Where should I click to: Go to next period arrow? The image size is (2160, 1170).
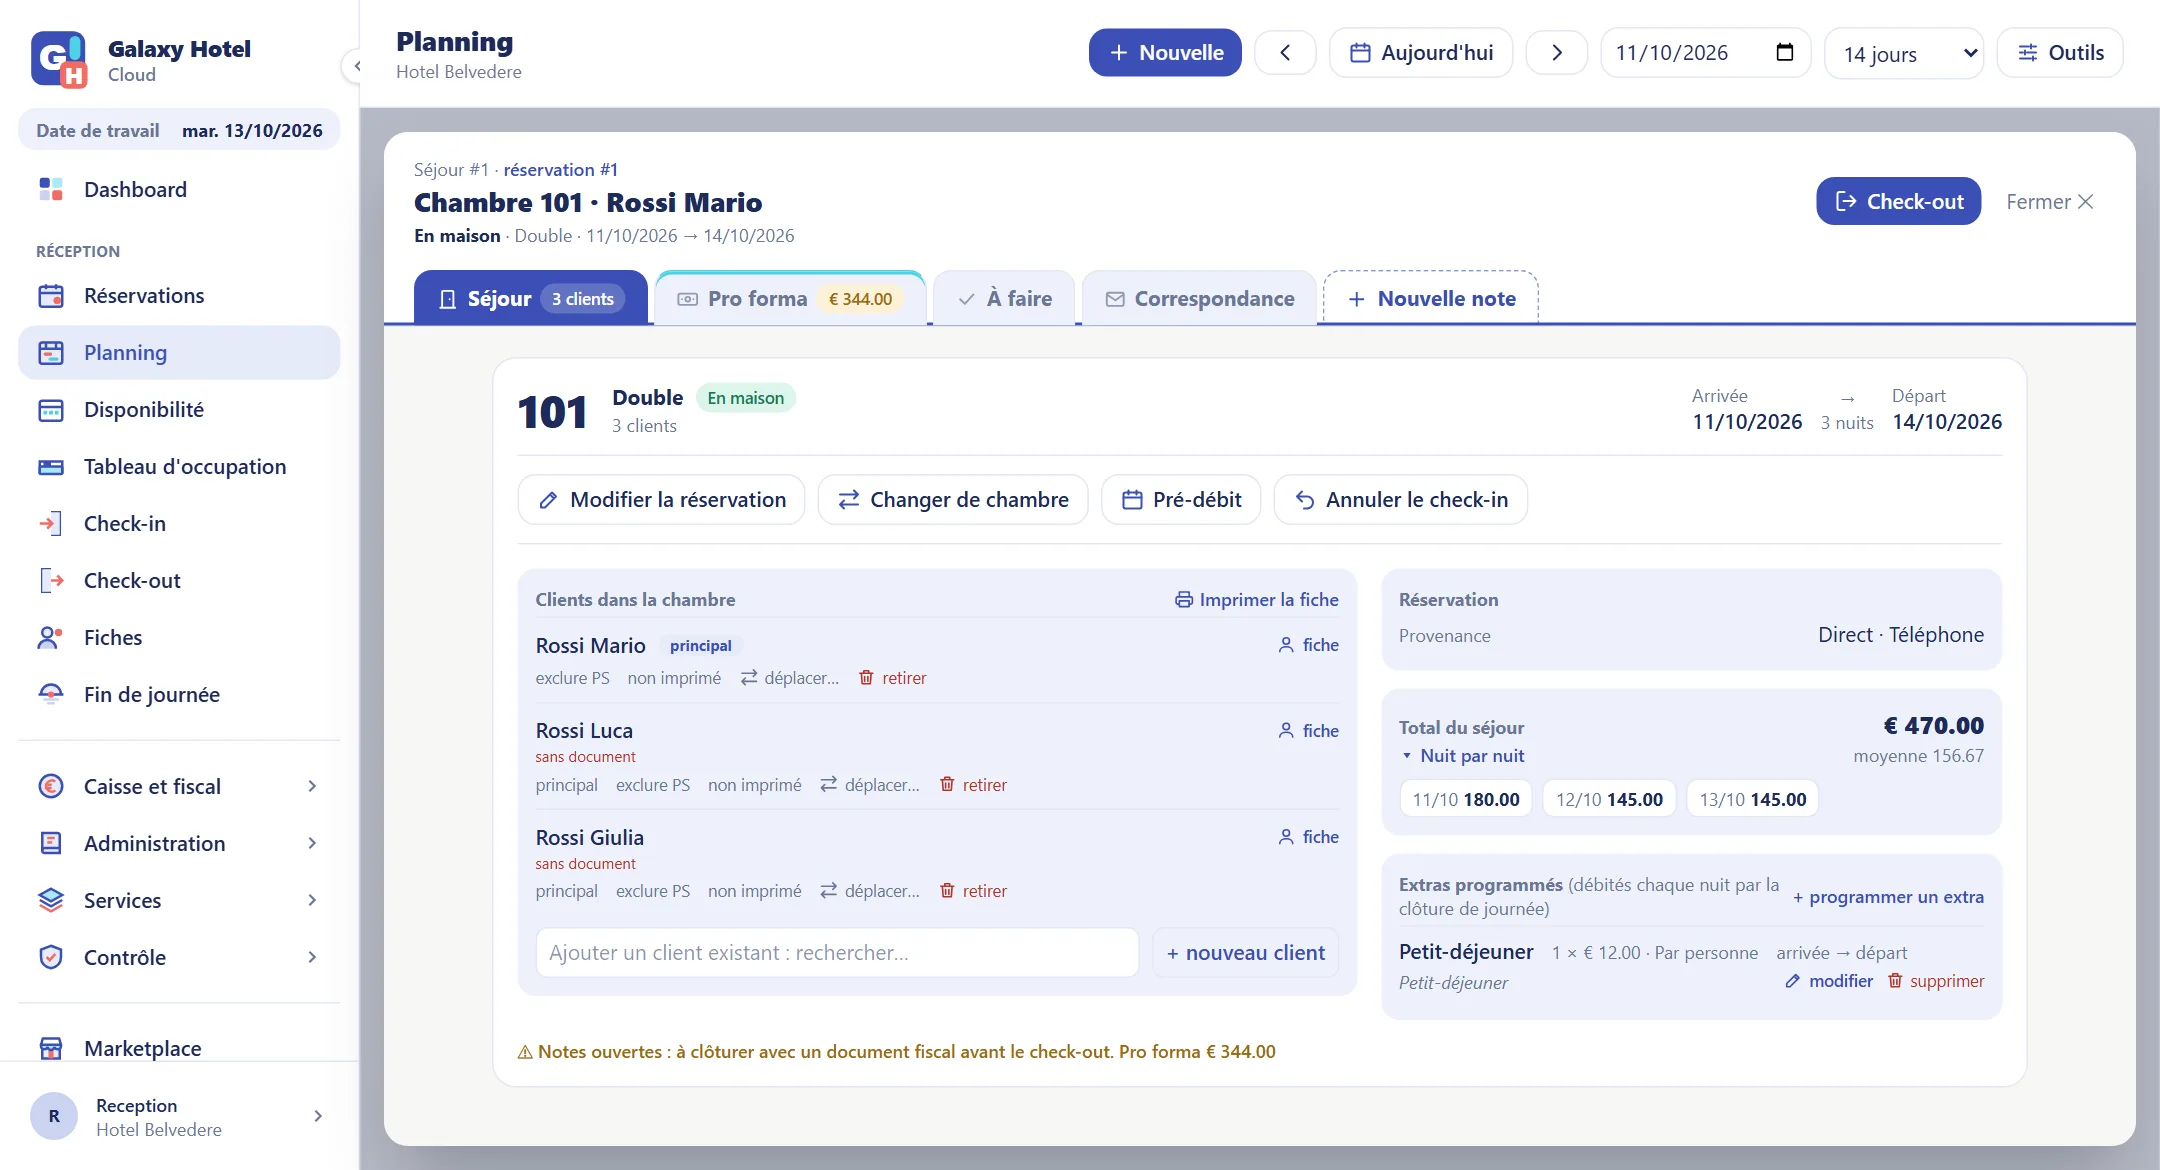(x=1556, y=53)
